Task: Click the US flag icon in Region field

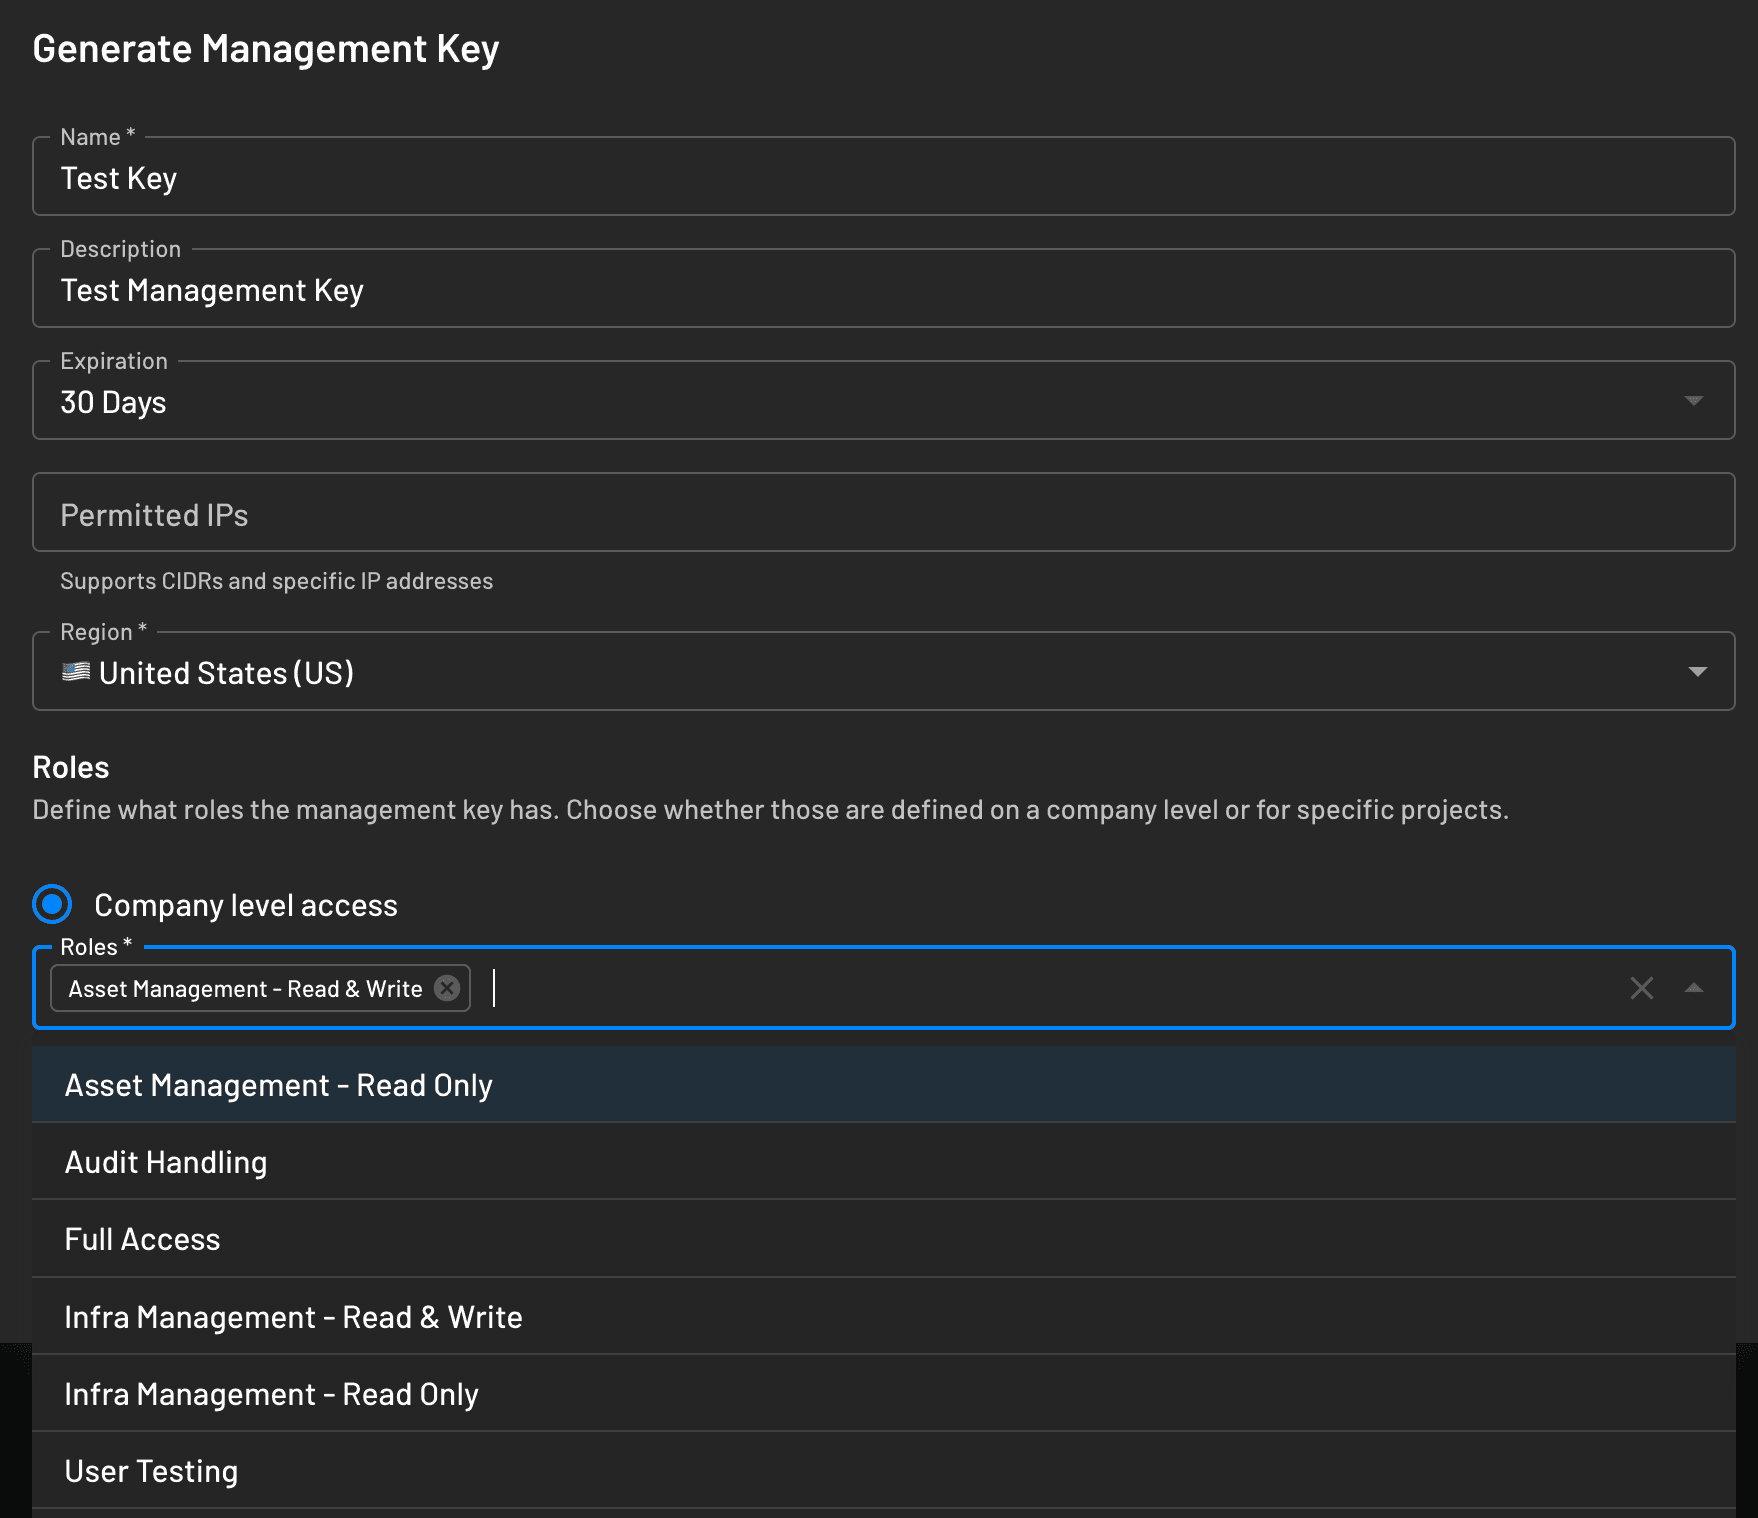Action: tap(74, 671)
